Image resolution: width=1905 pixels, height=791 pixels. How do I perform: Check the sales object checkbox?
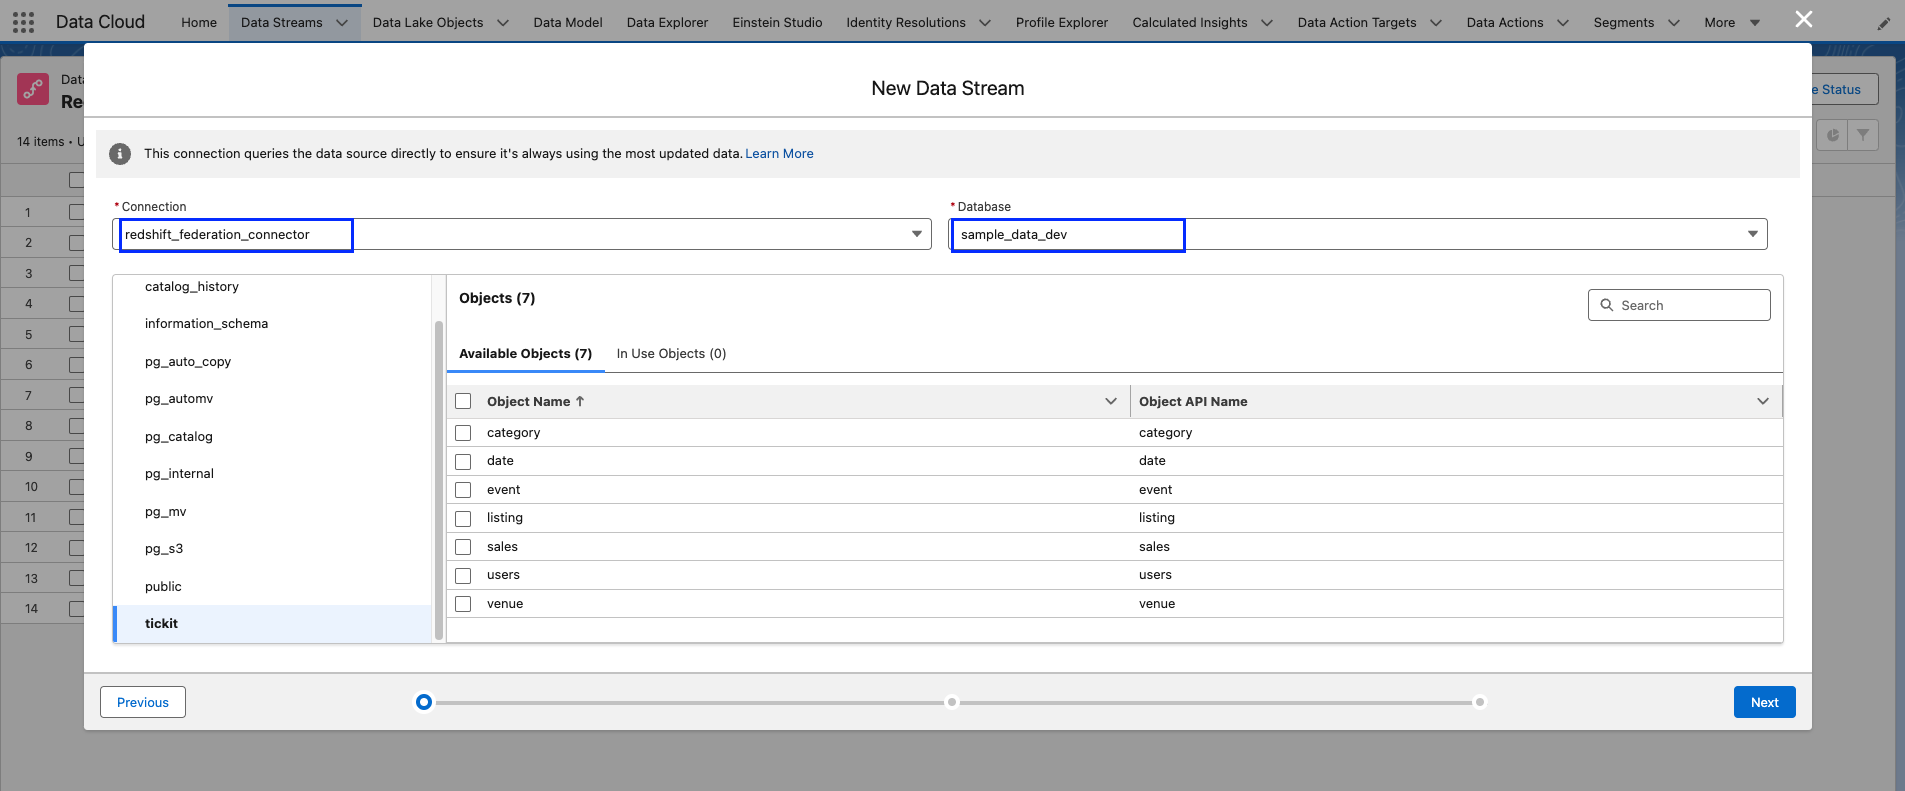click(463, 547)
